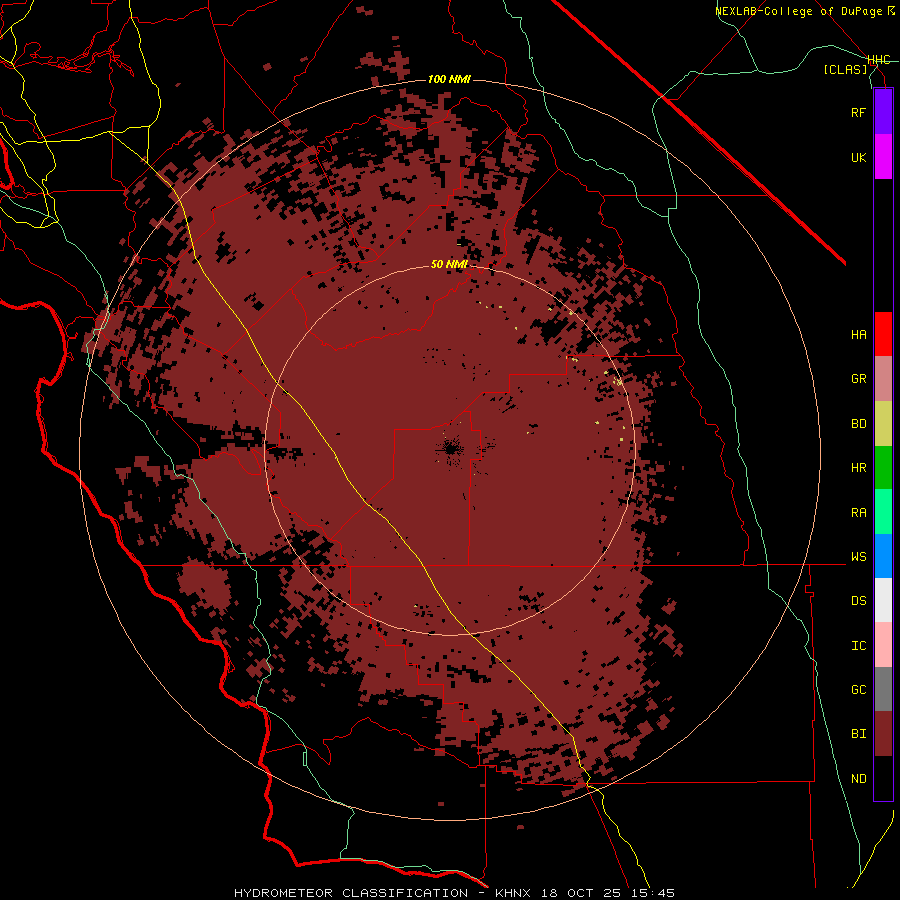Select the blue WS color swatch
Screen dimensions: 900x900
tap(883, 556)
